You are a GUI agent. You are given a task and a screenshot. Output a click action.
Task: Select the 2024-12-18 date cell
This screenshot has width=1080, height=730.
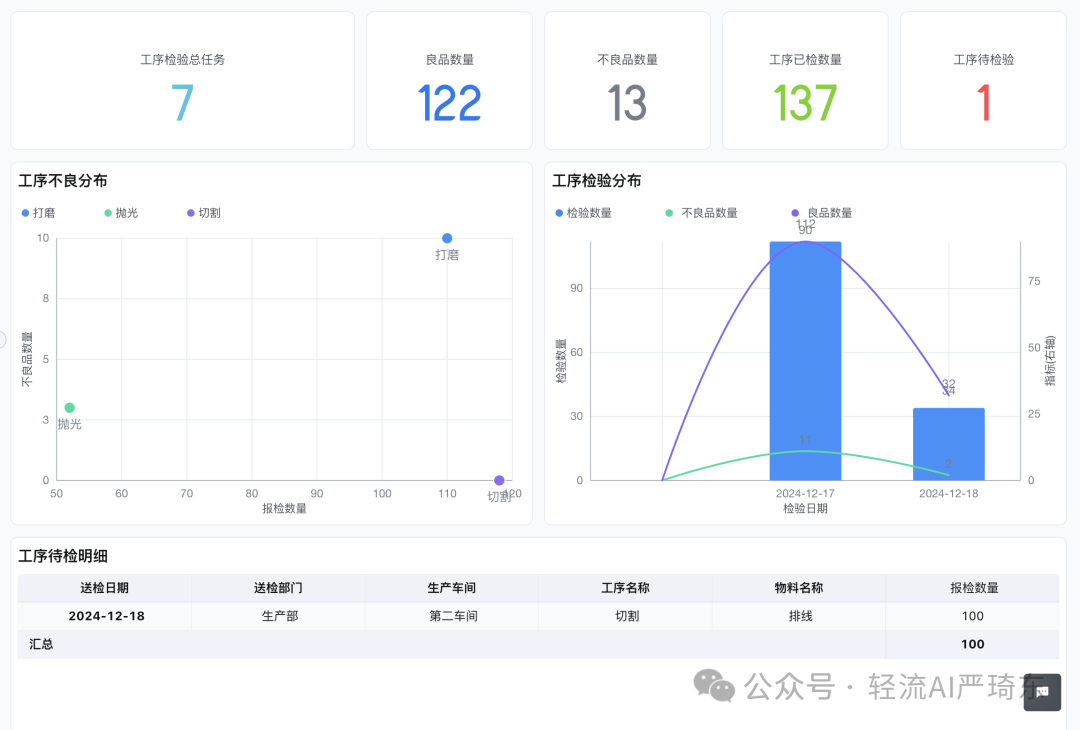pyautogui.click(x=106, y=616)
